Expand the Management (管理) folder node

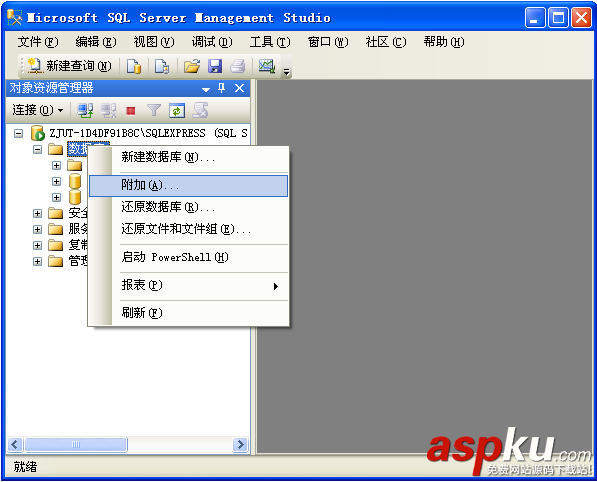[x=37, y=261]
